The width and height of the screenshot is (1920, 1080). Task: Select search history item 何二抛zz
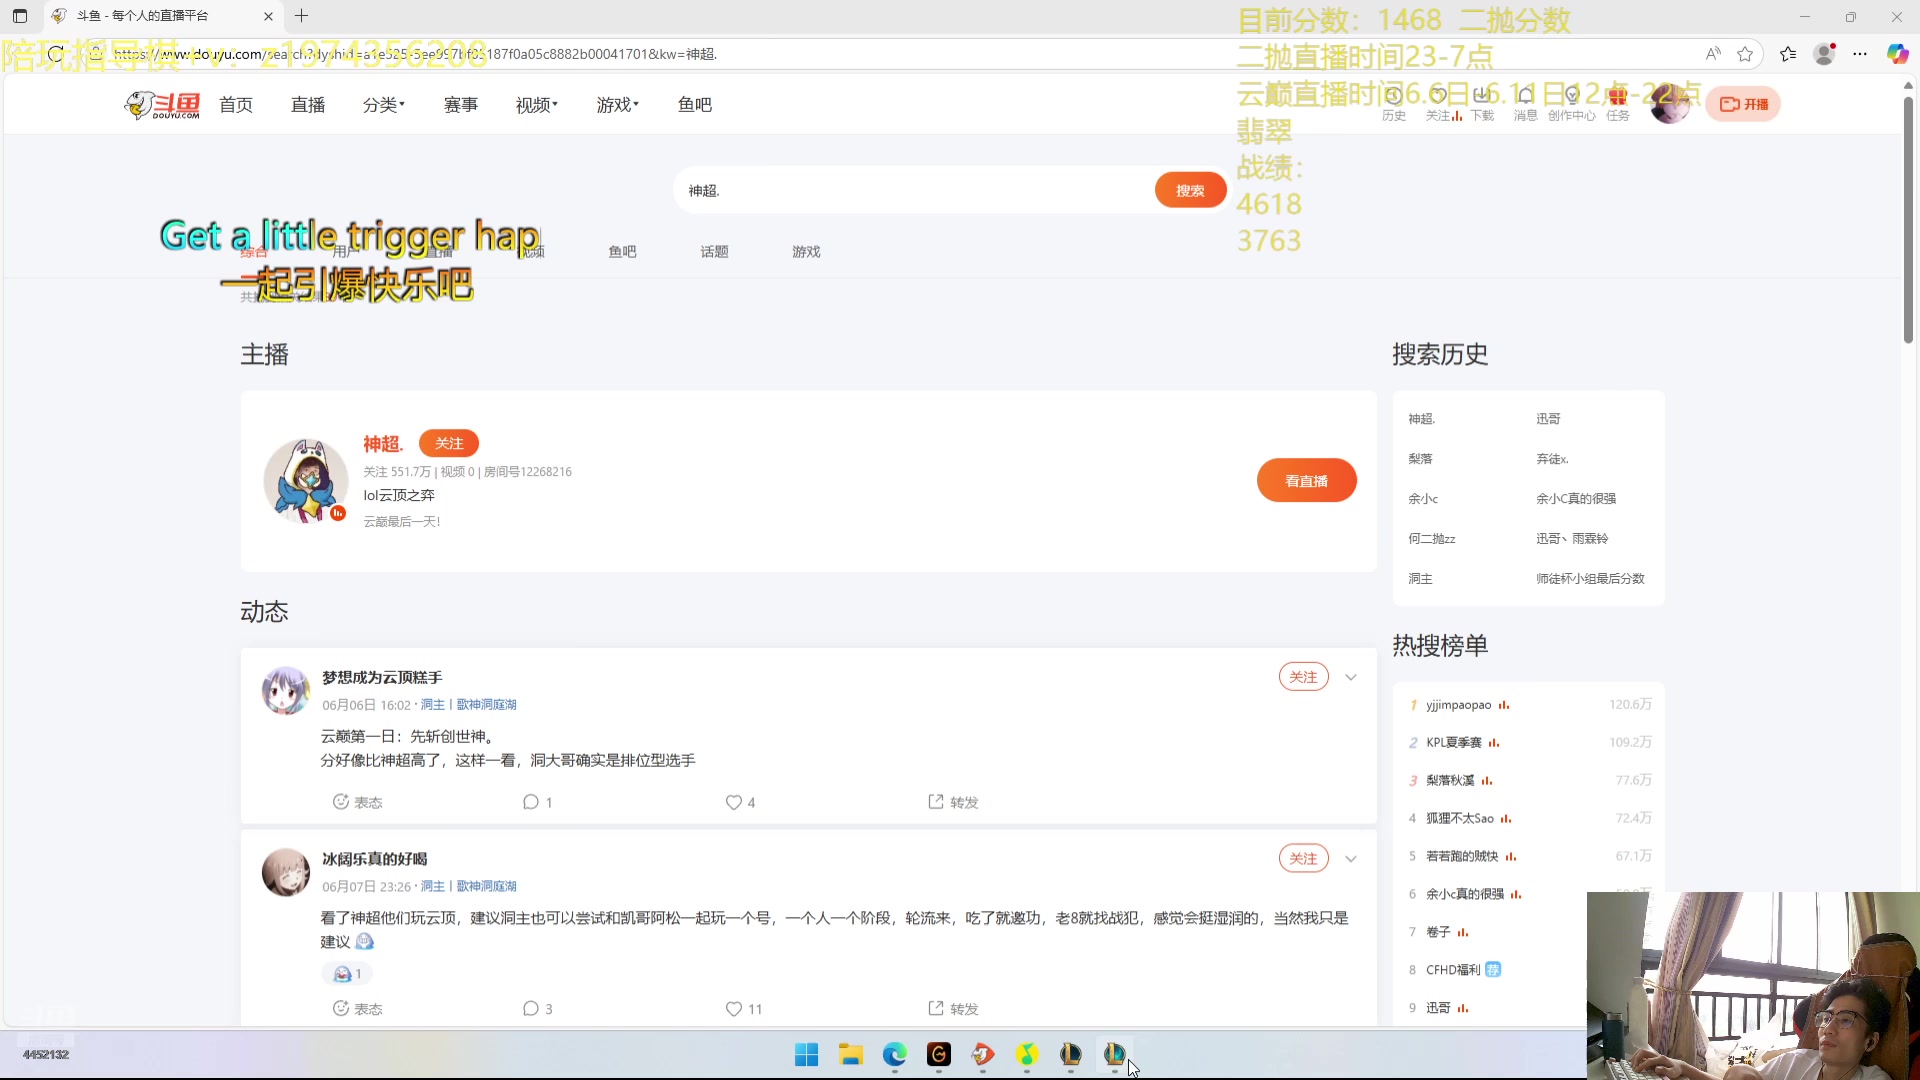tap(1432, 539)
